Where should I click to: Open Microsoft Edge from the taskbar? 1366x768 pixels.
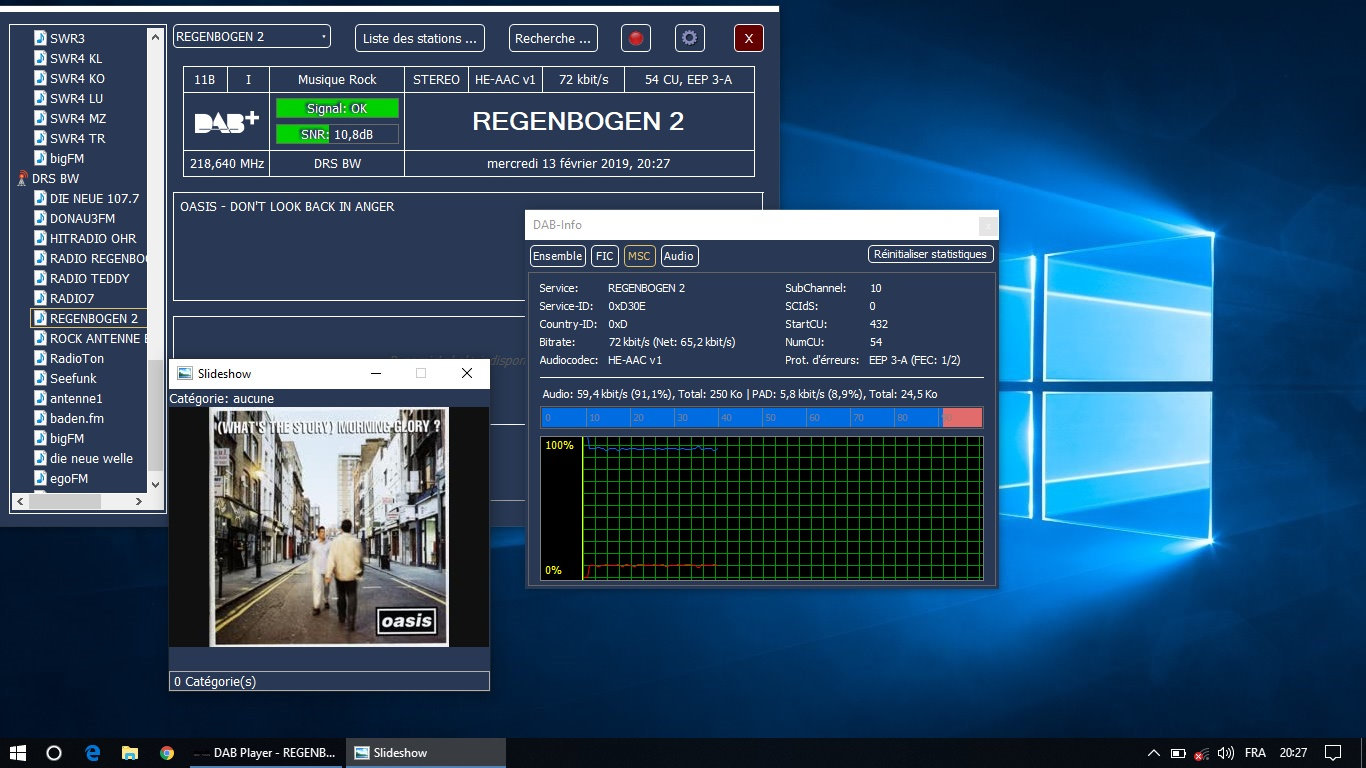pyautogui.click(x=92, y=753)
